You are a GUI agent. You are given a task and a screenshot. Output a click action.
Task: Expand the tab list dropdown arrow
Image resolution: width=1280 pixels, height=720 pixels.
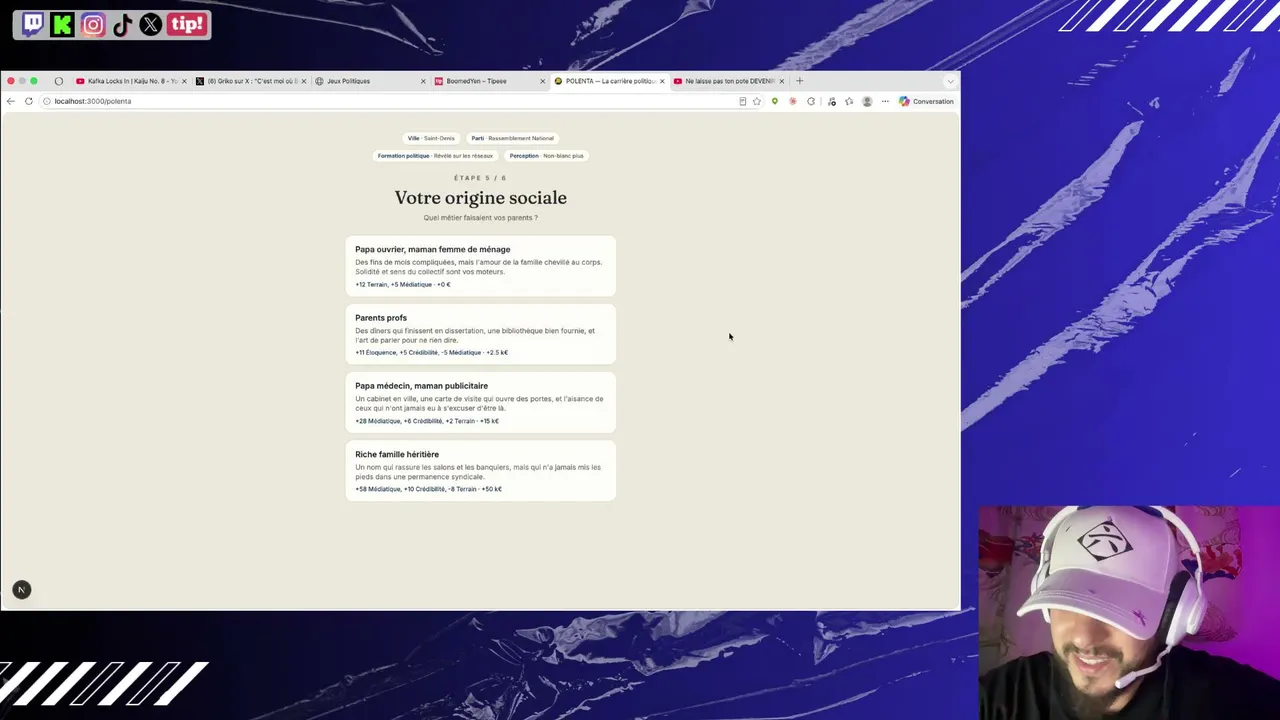[950, 81]
